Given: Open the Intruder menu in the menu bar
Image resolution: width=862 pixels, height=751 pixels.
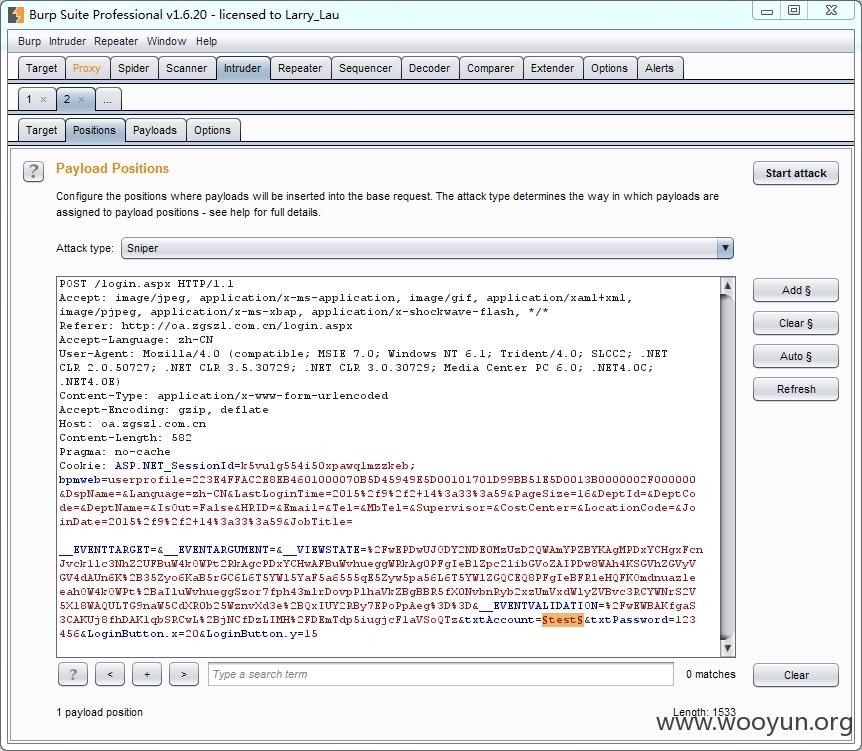Looking at the screenshot, I should [67, 41].
